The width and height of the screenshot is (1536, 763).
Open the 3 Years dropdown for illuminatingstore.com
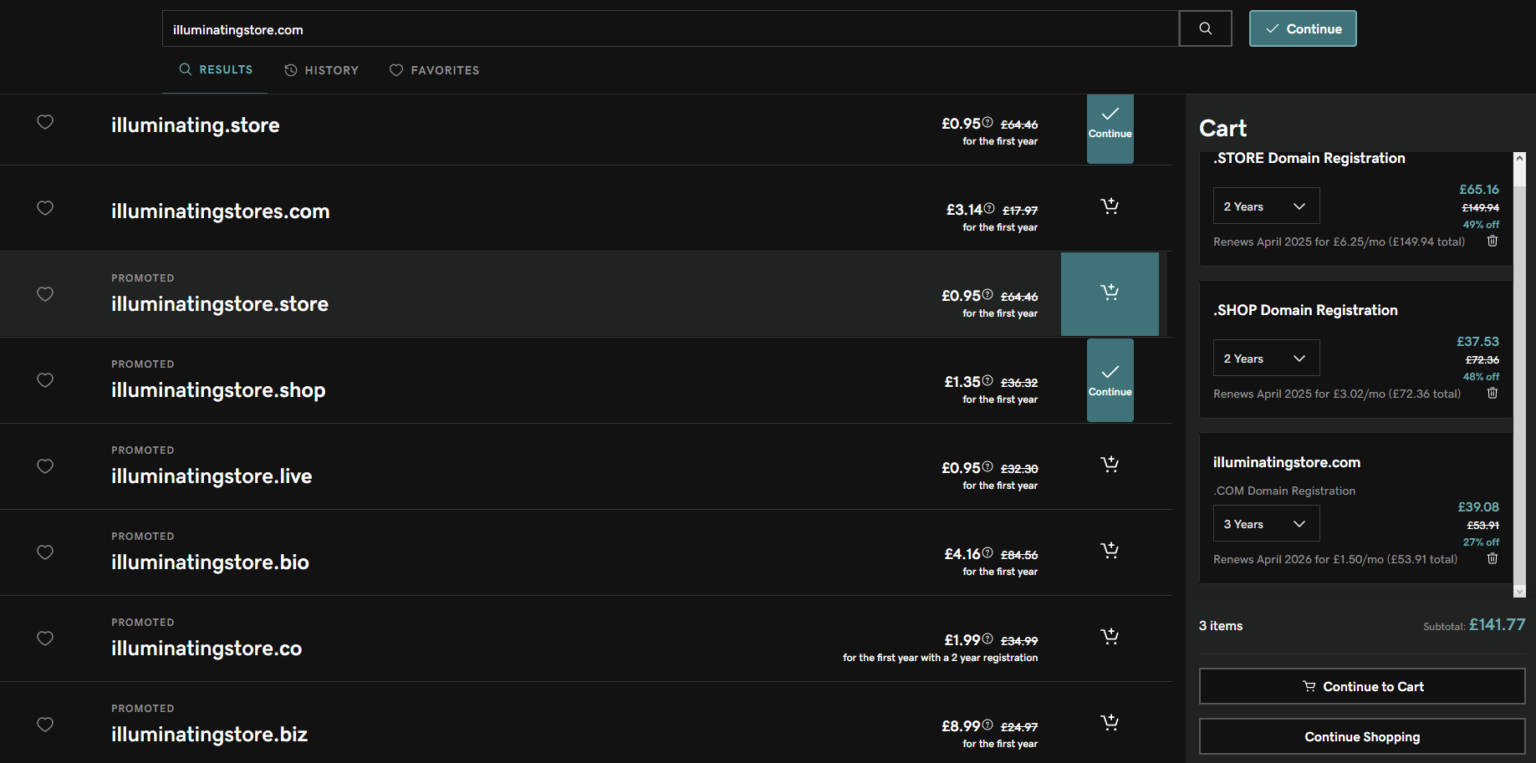pos(1266,524)
